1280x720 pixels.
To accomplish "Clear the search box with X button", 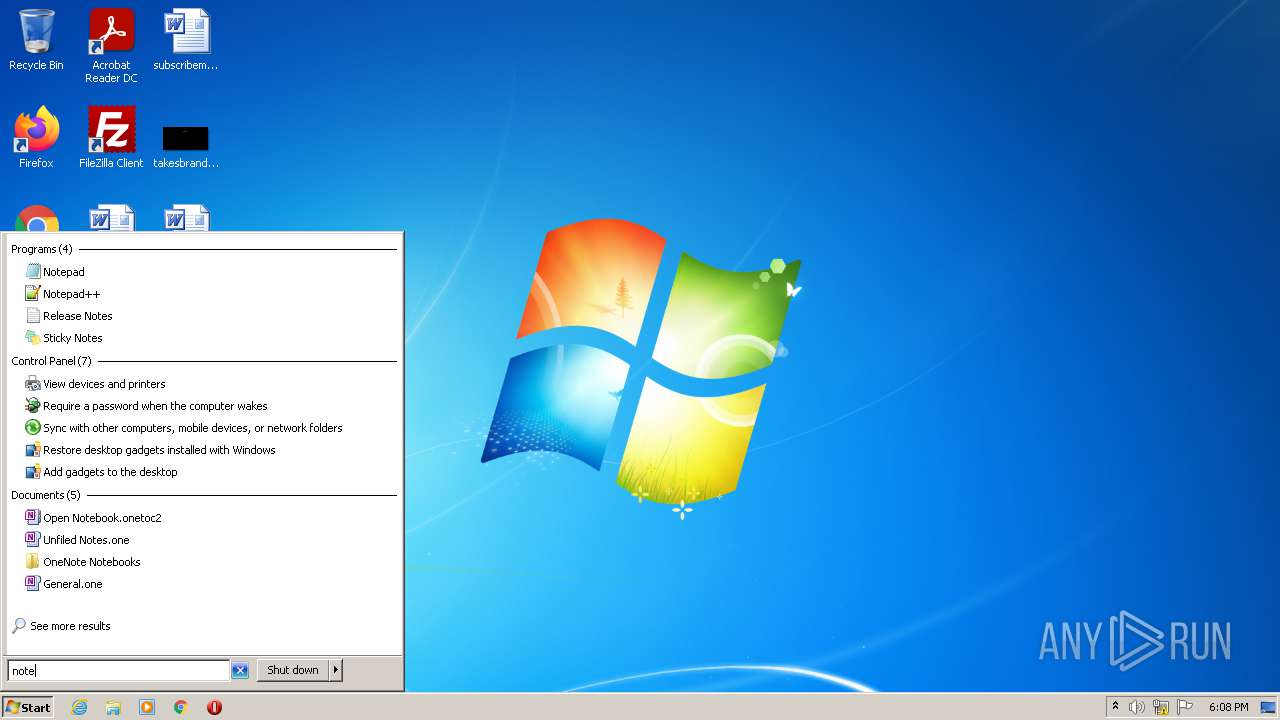I will click(240, 670).
